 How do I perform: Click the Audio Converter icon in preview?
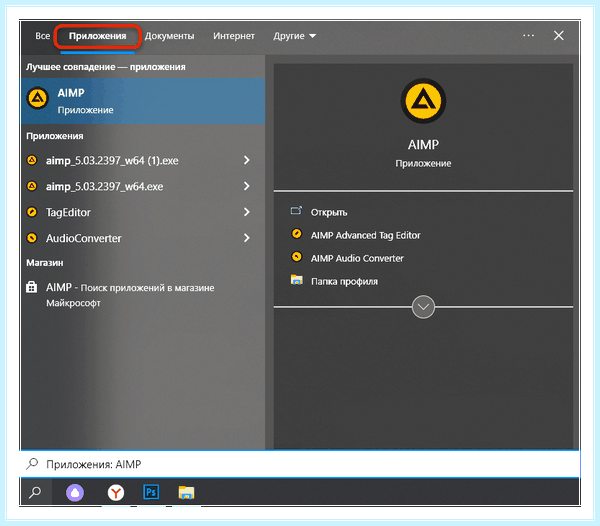pyautogui.click(x=297, y=257)
